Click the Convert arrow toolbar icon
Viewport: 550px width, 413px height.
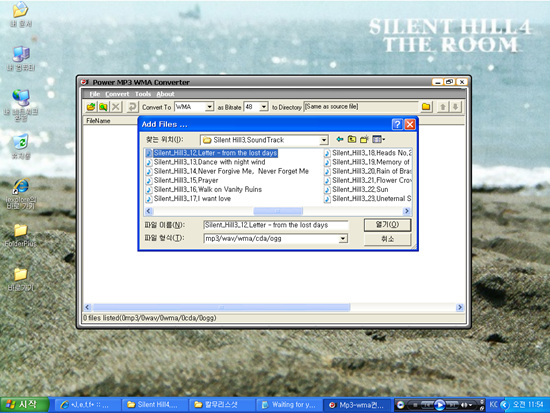pyautogui.click(x=132, y=107)
